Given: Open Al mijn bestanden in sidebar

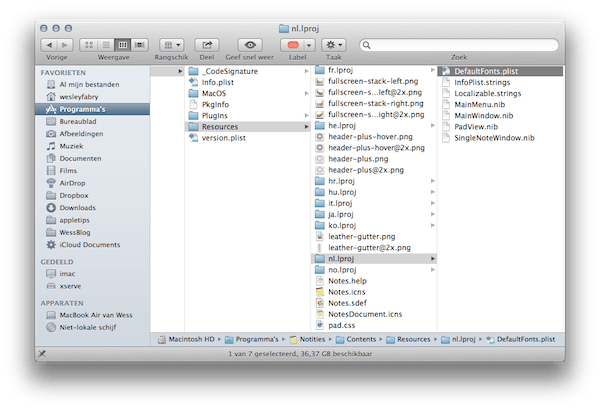Looking at the screenshot, I should point(92,84).
